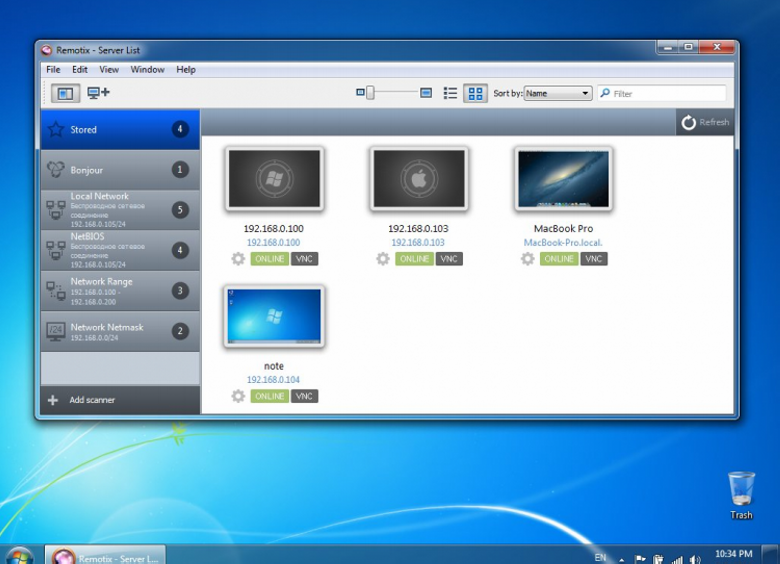Click the Filter search field

[662, 93]
